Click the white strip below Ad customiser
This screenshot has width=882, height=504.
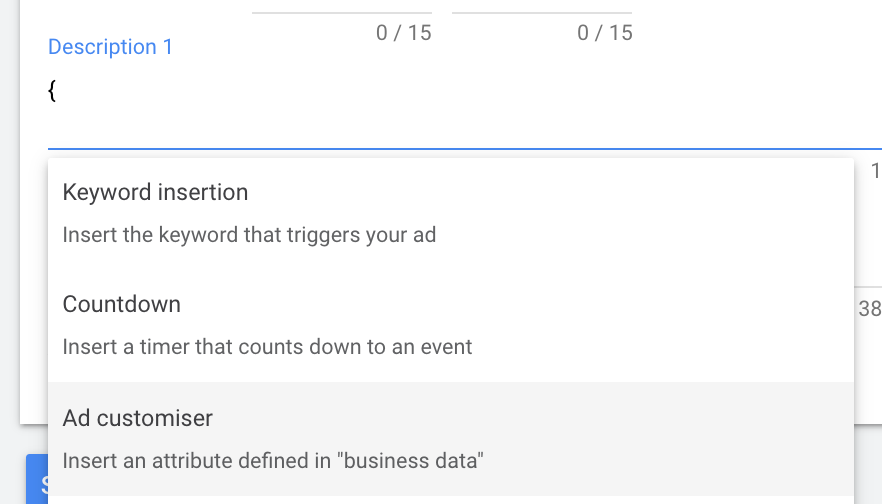click(x=450, y=499)
